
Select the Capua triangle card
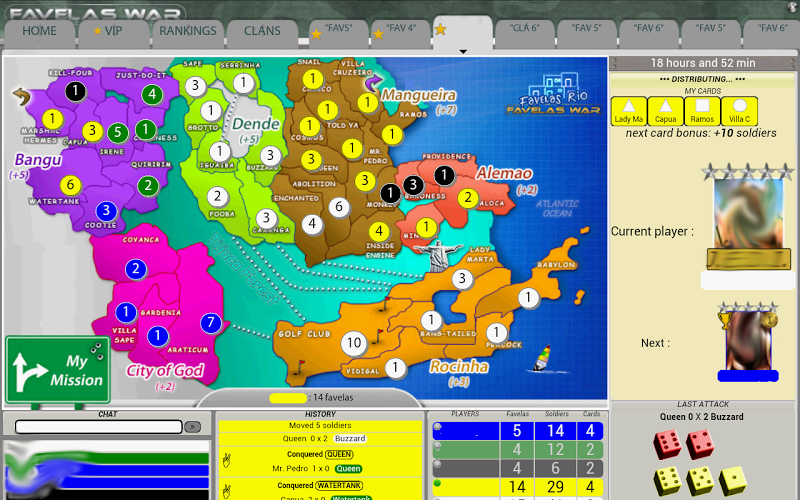pyautogui.click(x=665, y=111)
